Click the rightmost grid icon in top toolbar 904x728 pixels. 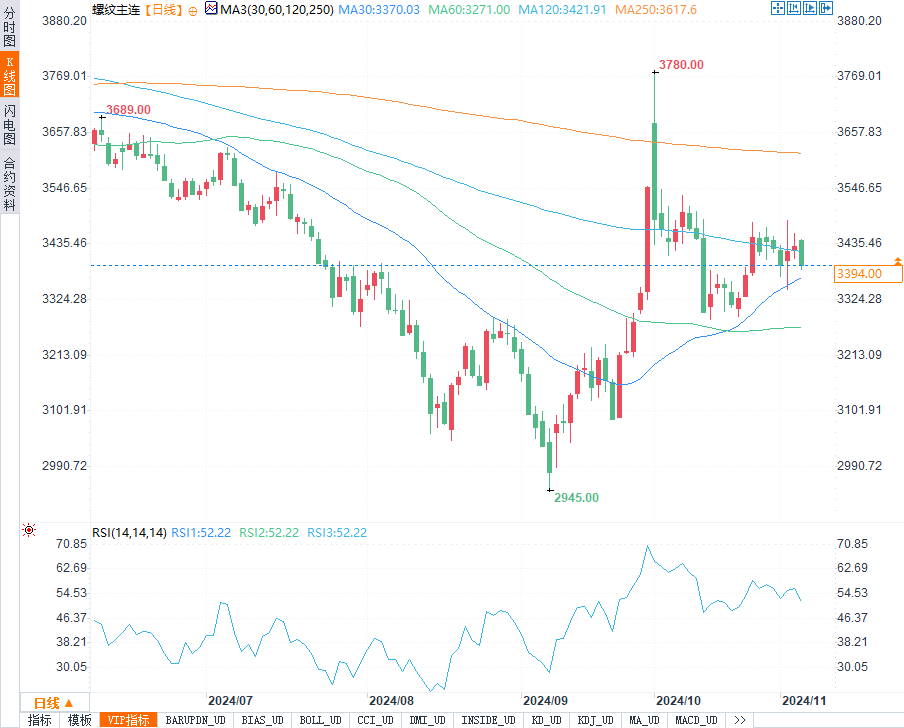tap(826, 8)
